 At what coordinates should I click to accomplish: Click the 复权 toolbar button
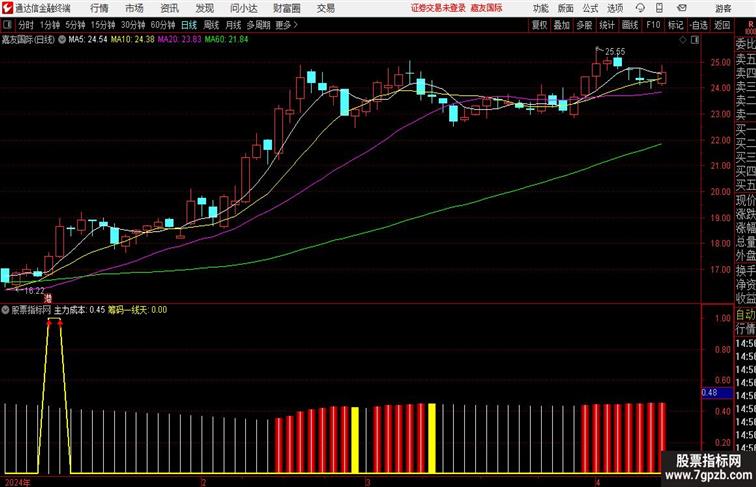pyautogui.click(x=539, y=25)
